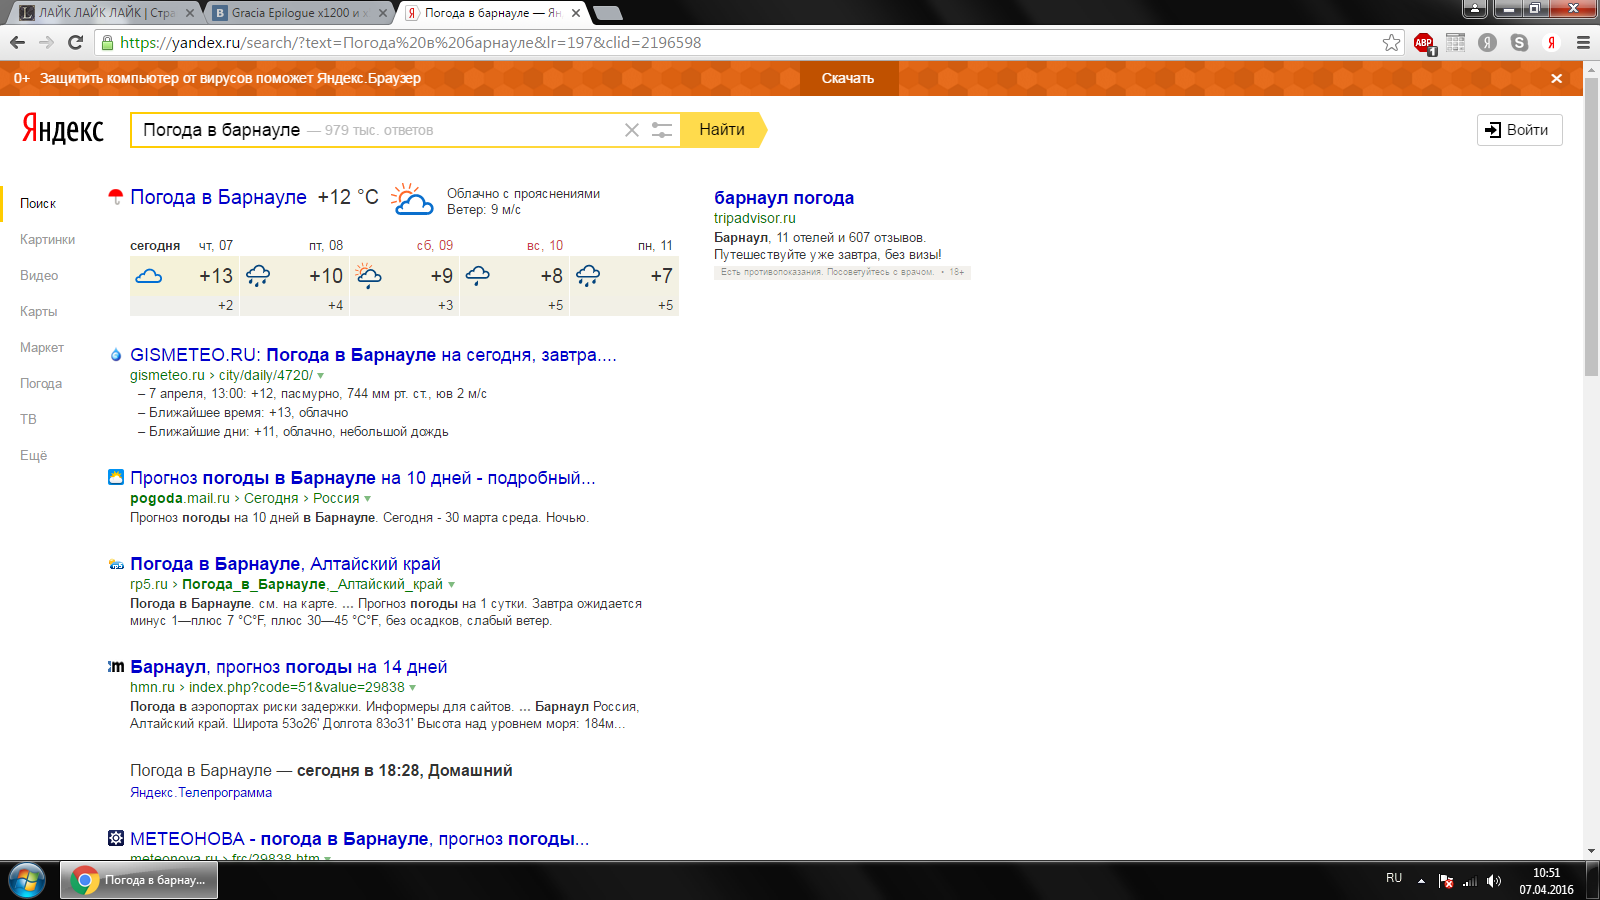Click the pogoda.mail.ru result favicon
This screenshot has height=900, width=1600.
pyautogui.click(x=116, y=477)
